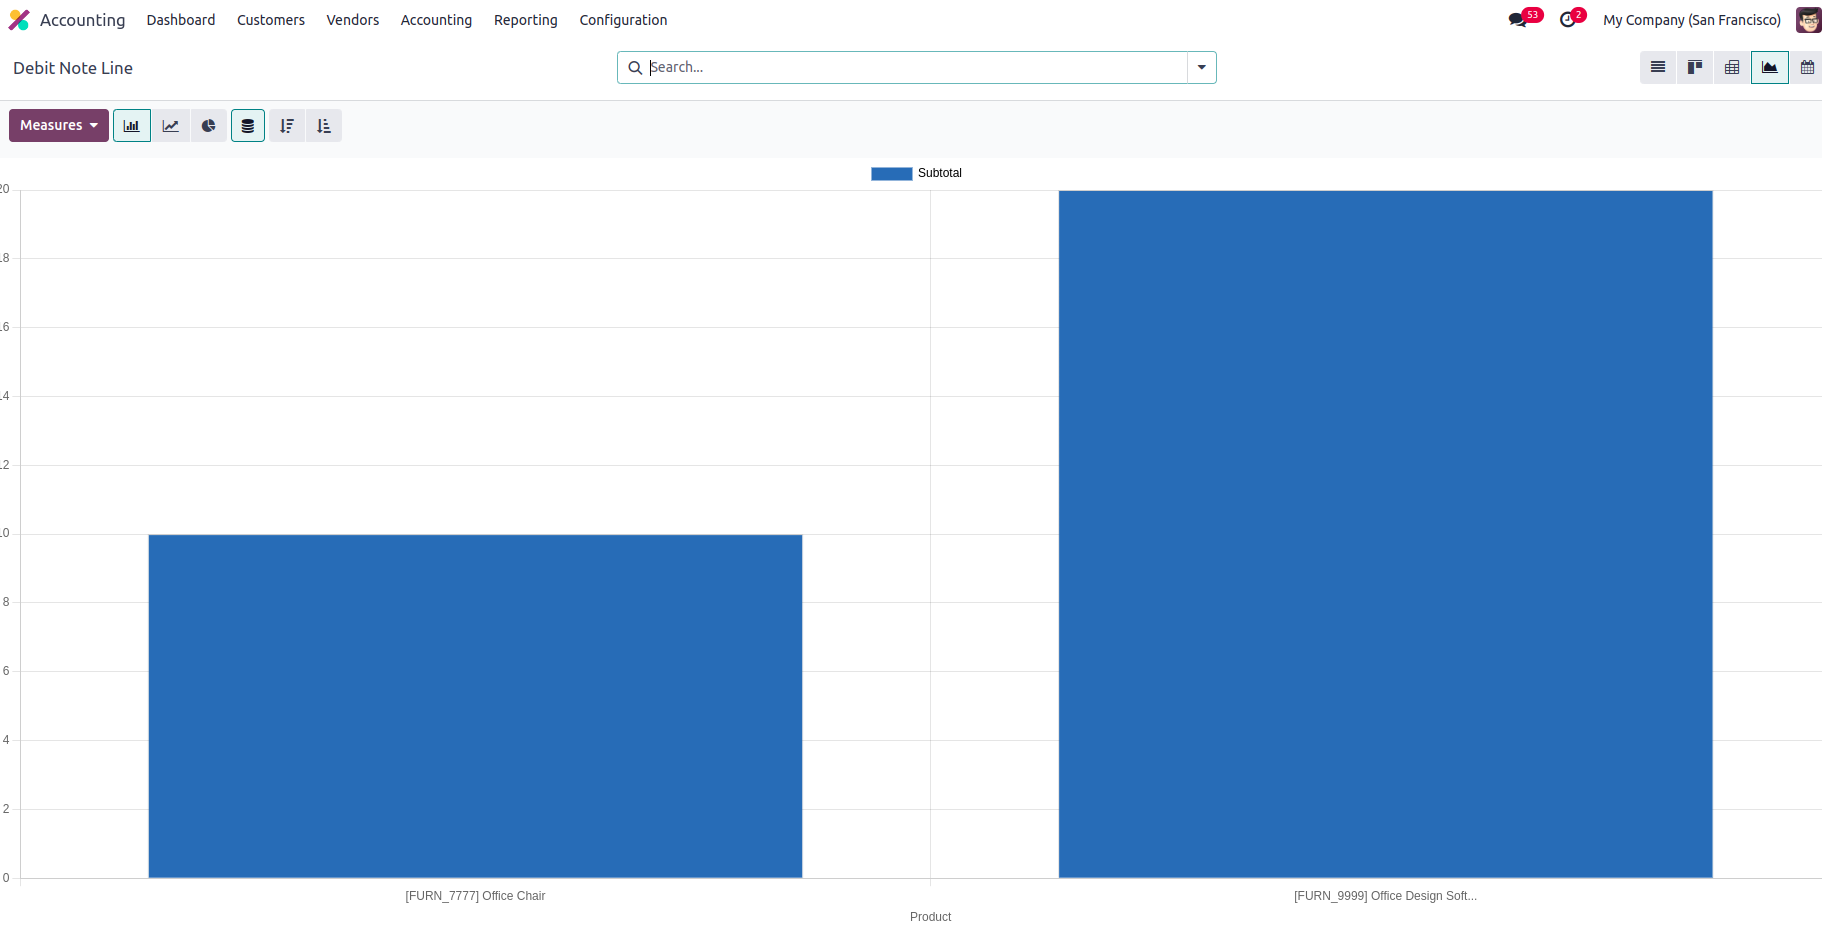Viewport: 1822px width, 929px height.
Task: Switch to pie chart mode
Action: coord(209,126)
